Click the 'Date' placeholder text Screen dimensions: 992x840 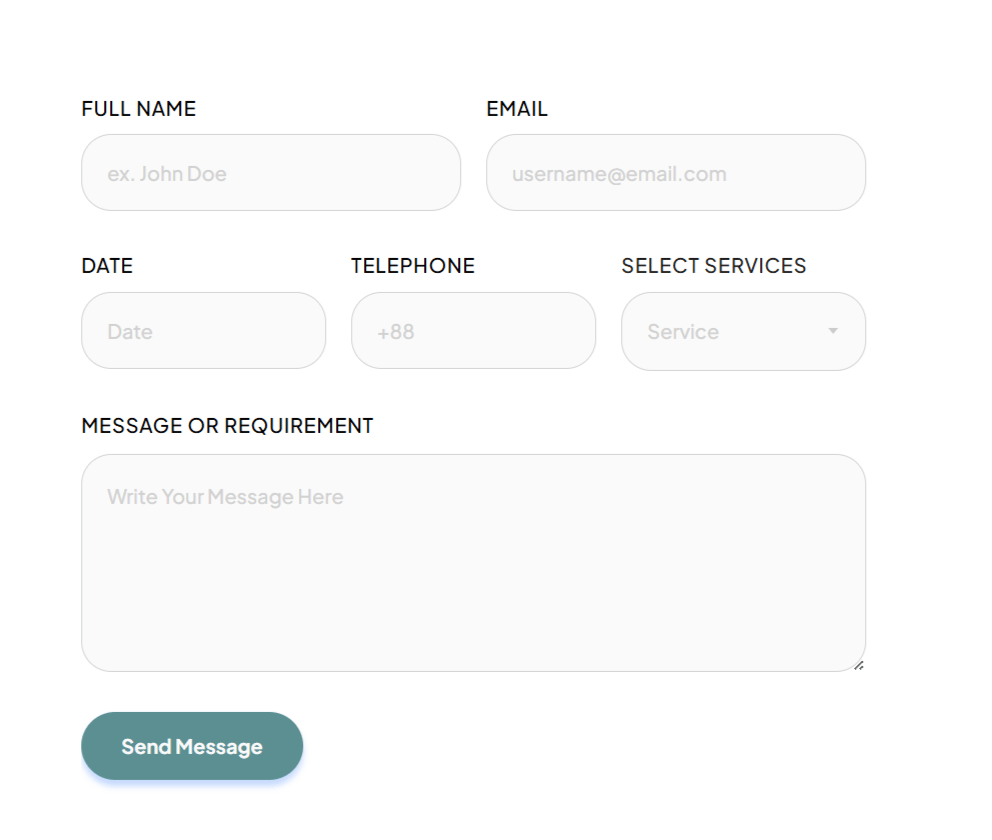130,332
